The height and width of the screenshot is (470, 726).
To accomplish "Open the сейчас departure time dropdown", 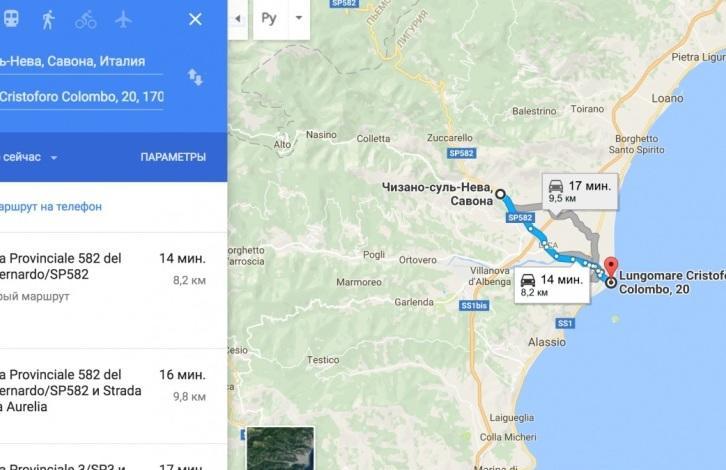I will (x=29, y=157).
